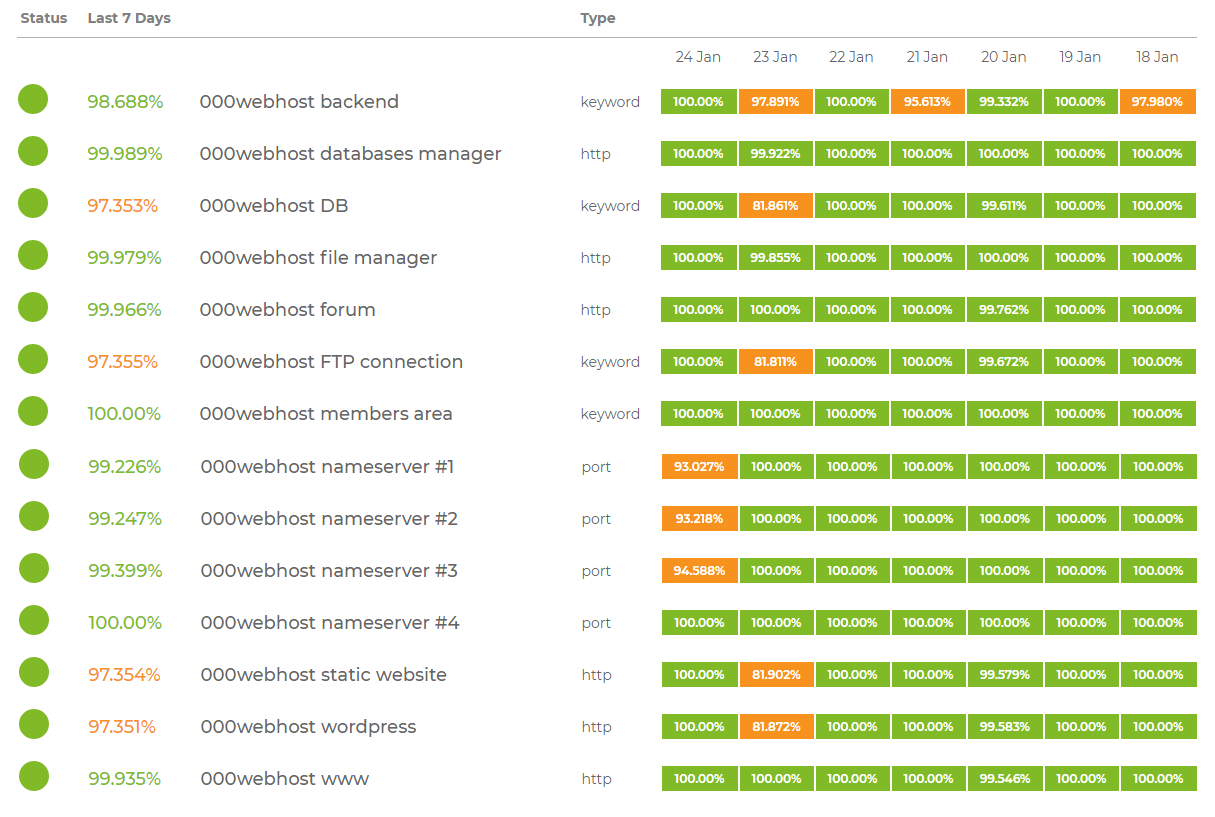Select status indicator for 000webhost www
This screenshot has height=817, width=1215.
[x=34, y=777]
